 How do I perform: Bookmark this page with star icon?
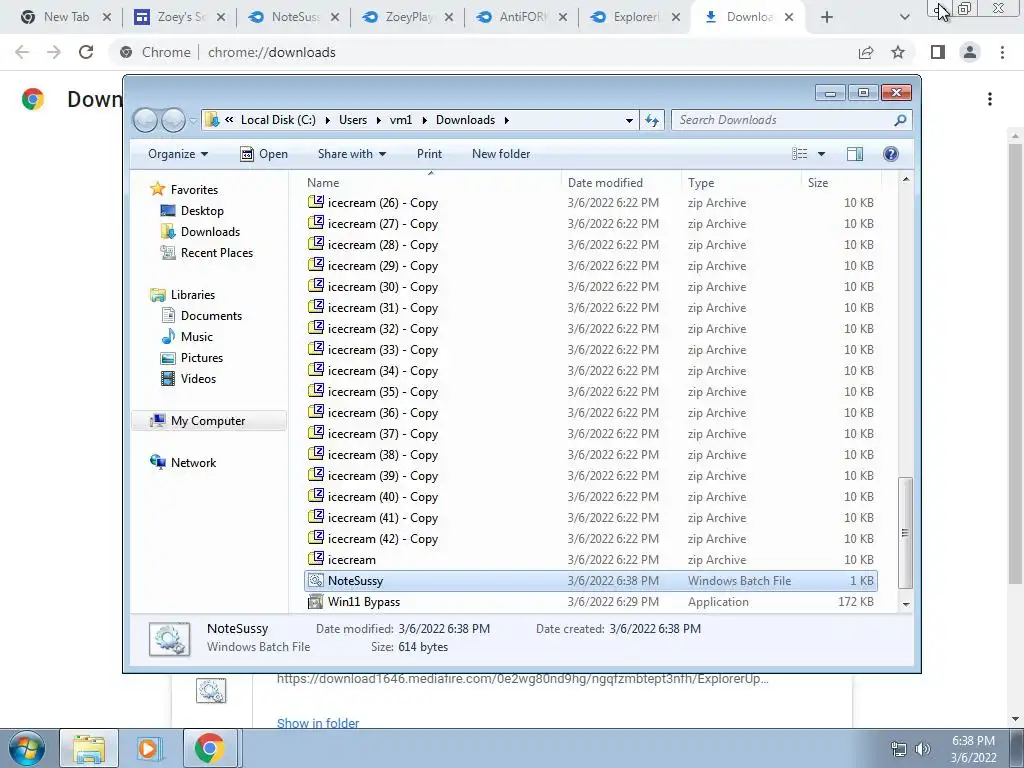[x=898, y=52]
